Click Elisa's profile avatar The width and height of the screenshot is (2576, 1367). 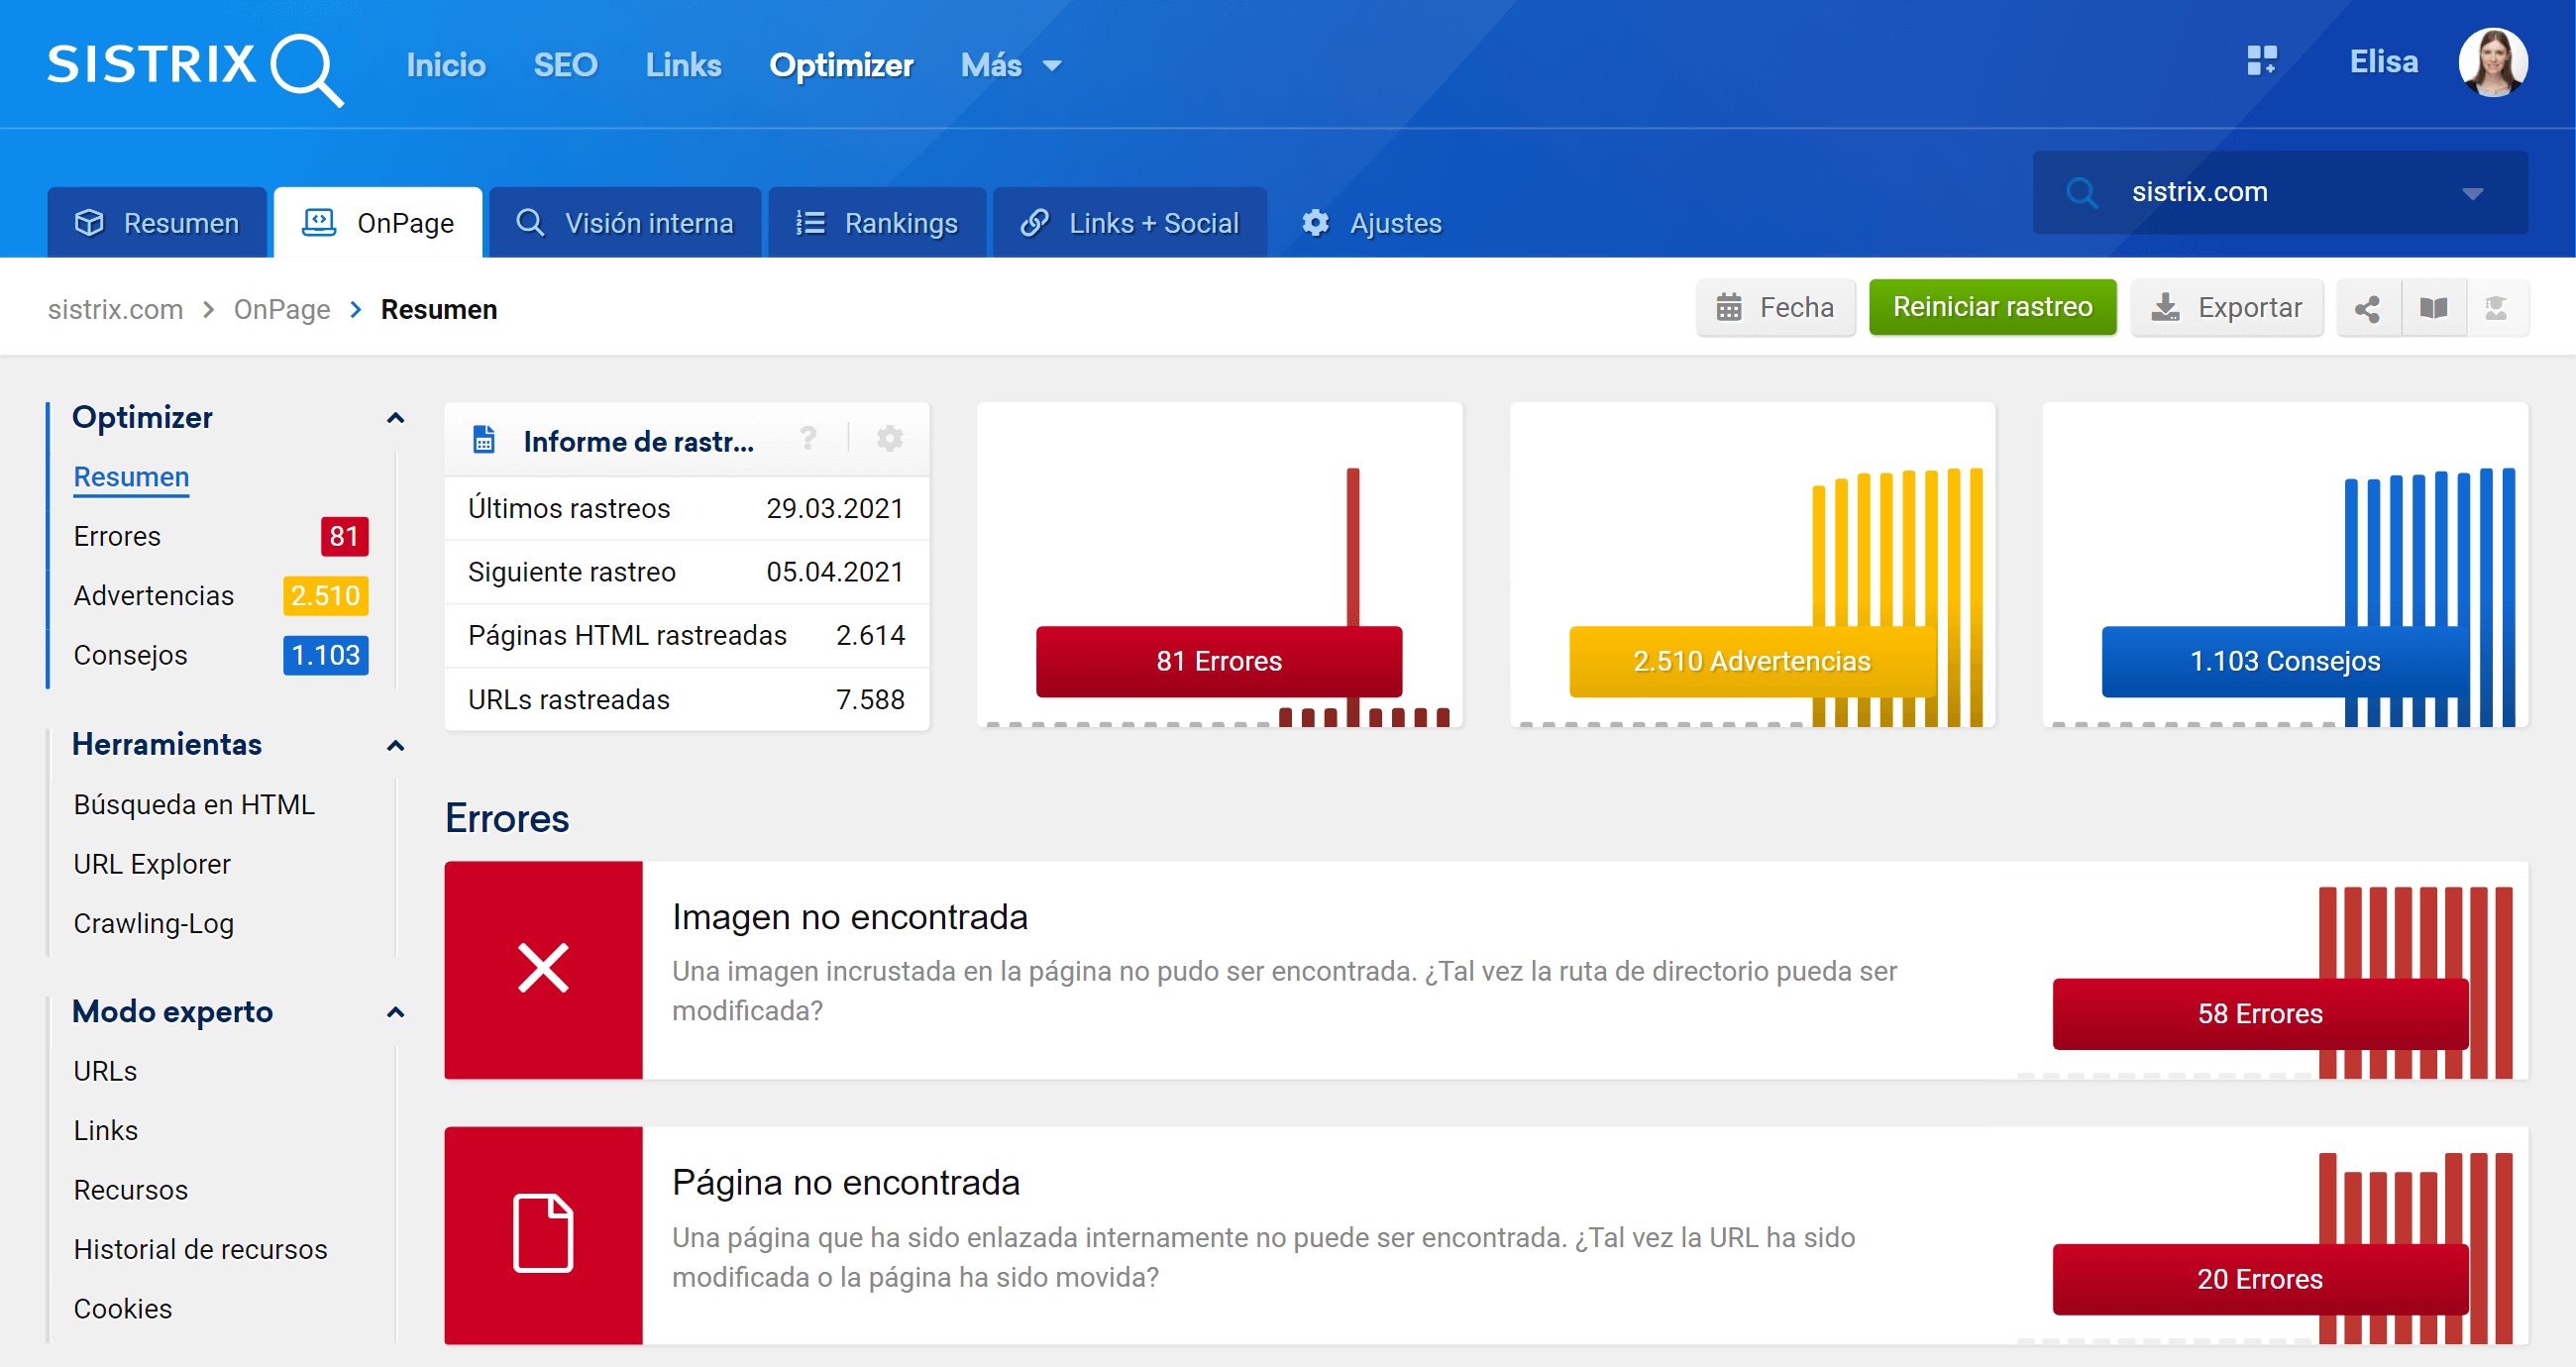coord(2493,63)
